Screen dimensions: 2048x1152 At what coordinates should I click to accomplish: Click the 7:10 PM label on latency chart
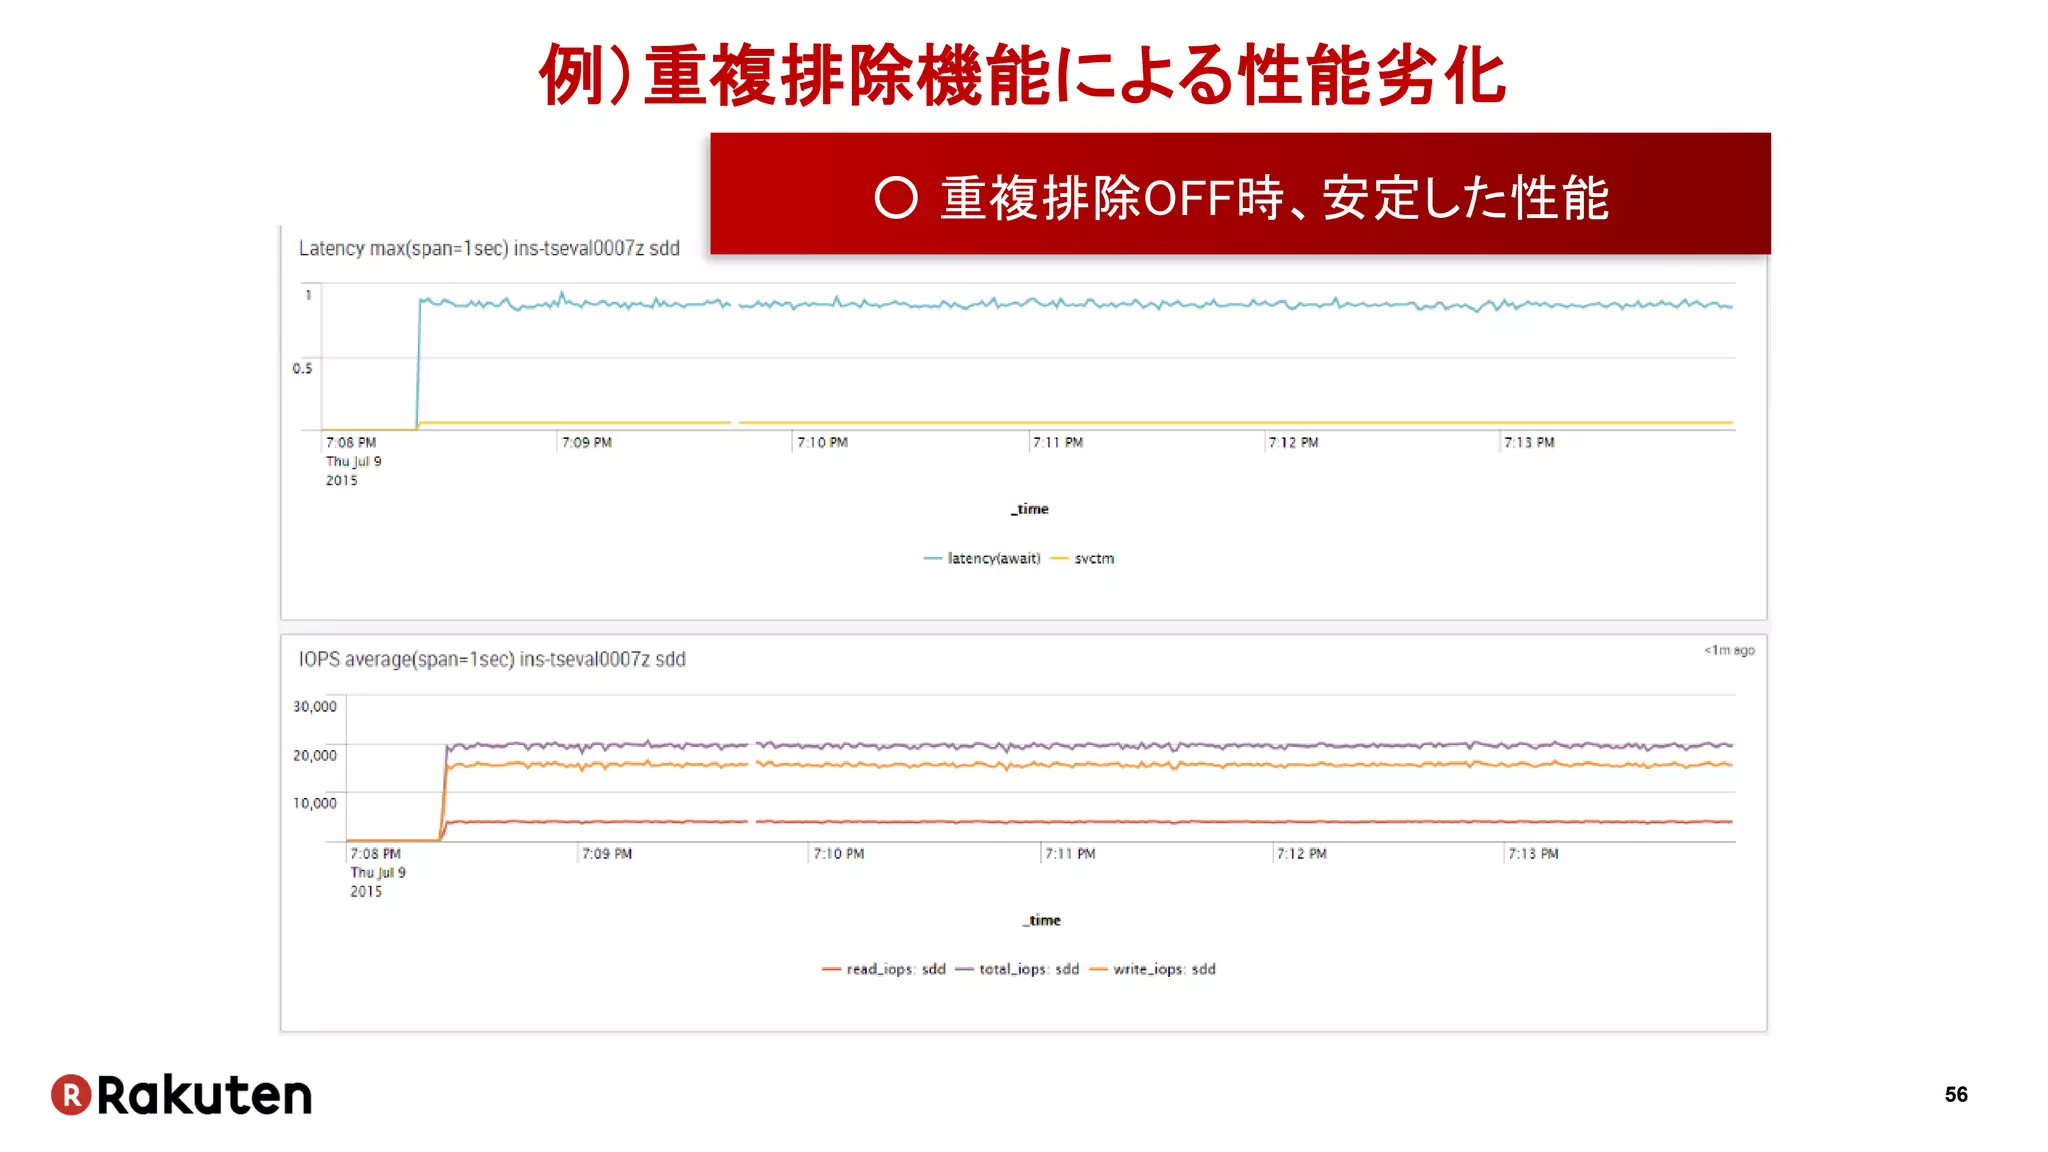[823, 442]
